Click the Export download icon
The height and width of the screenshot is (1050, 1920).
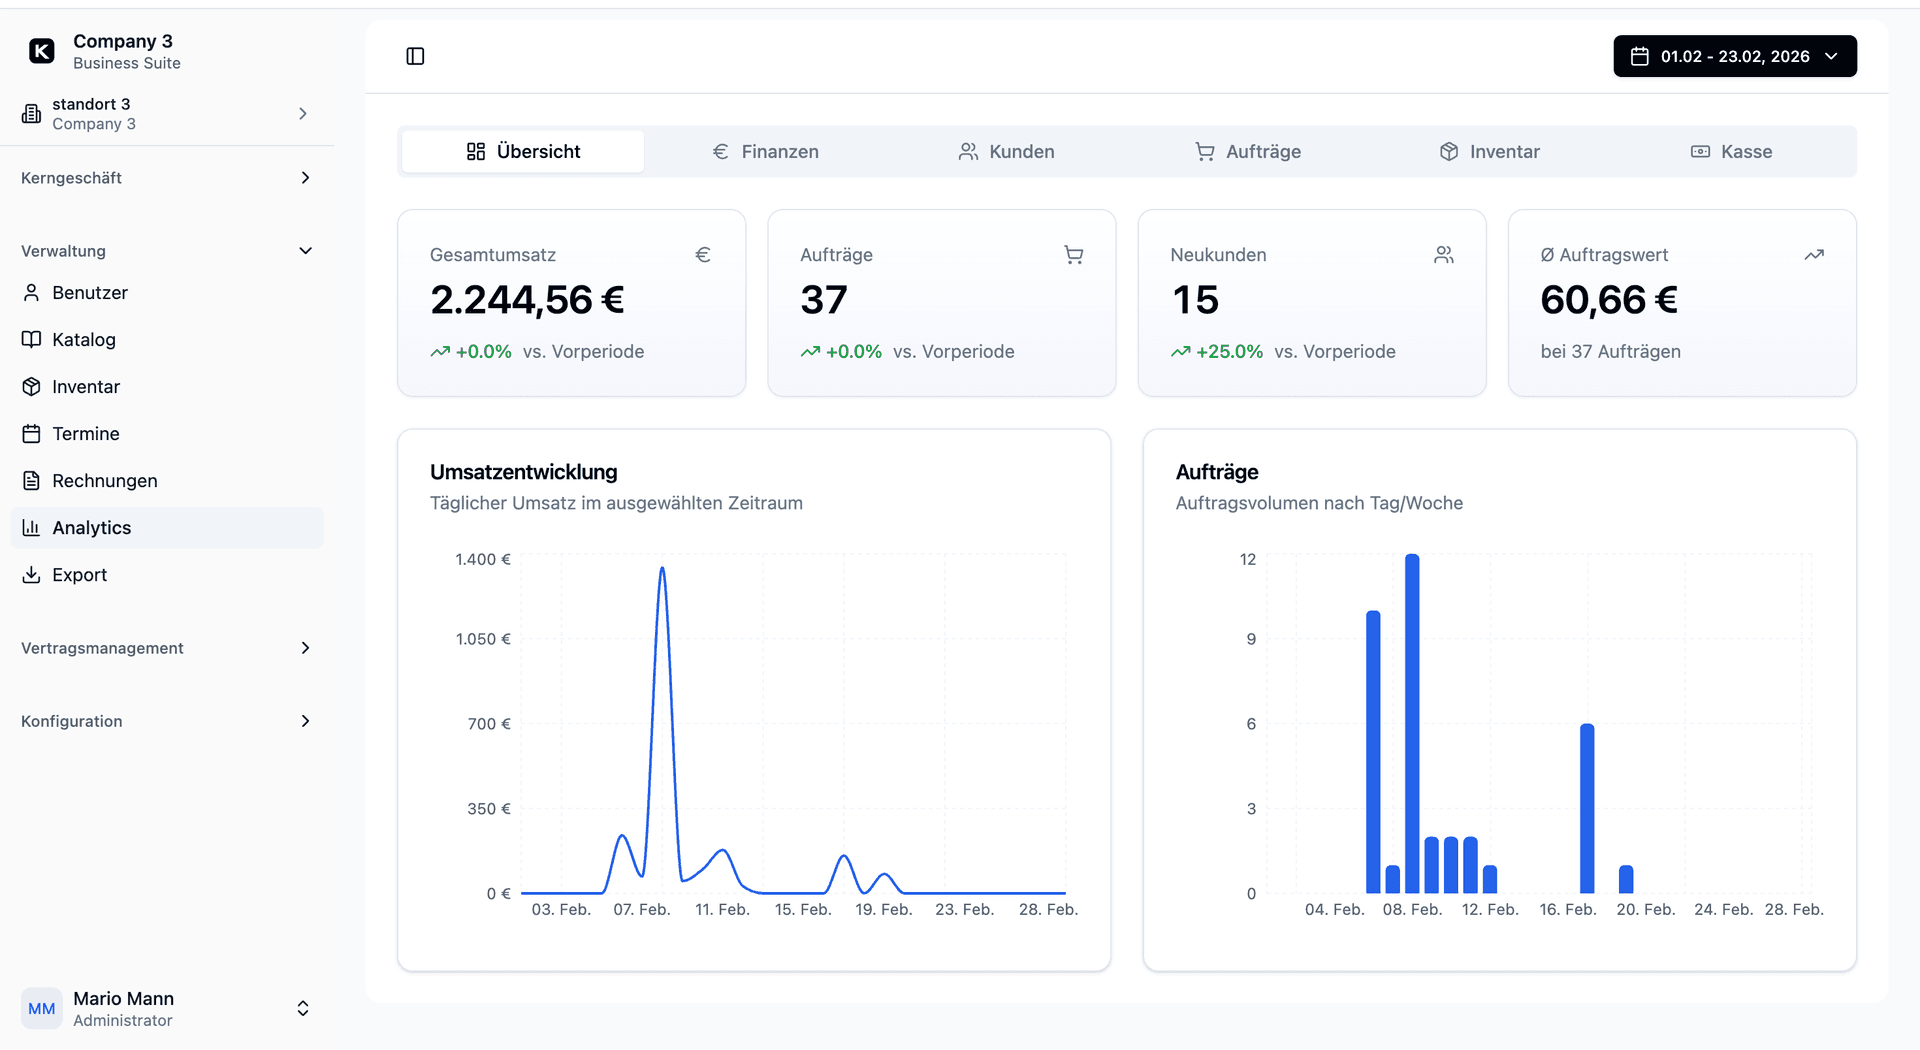pos(31,574)
